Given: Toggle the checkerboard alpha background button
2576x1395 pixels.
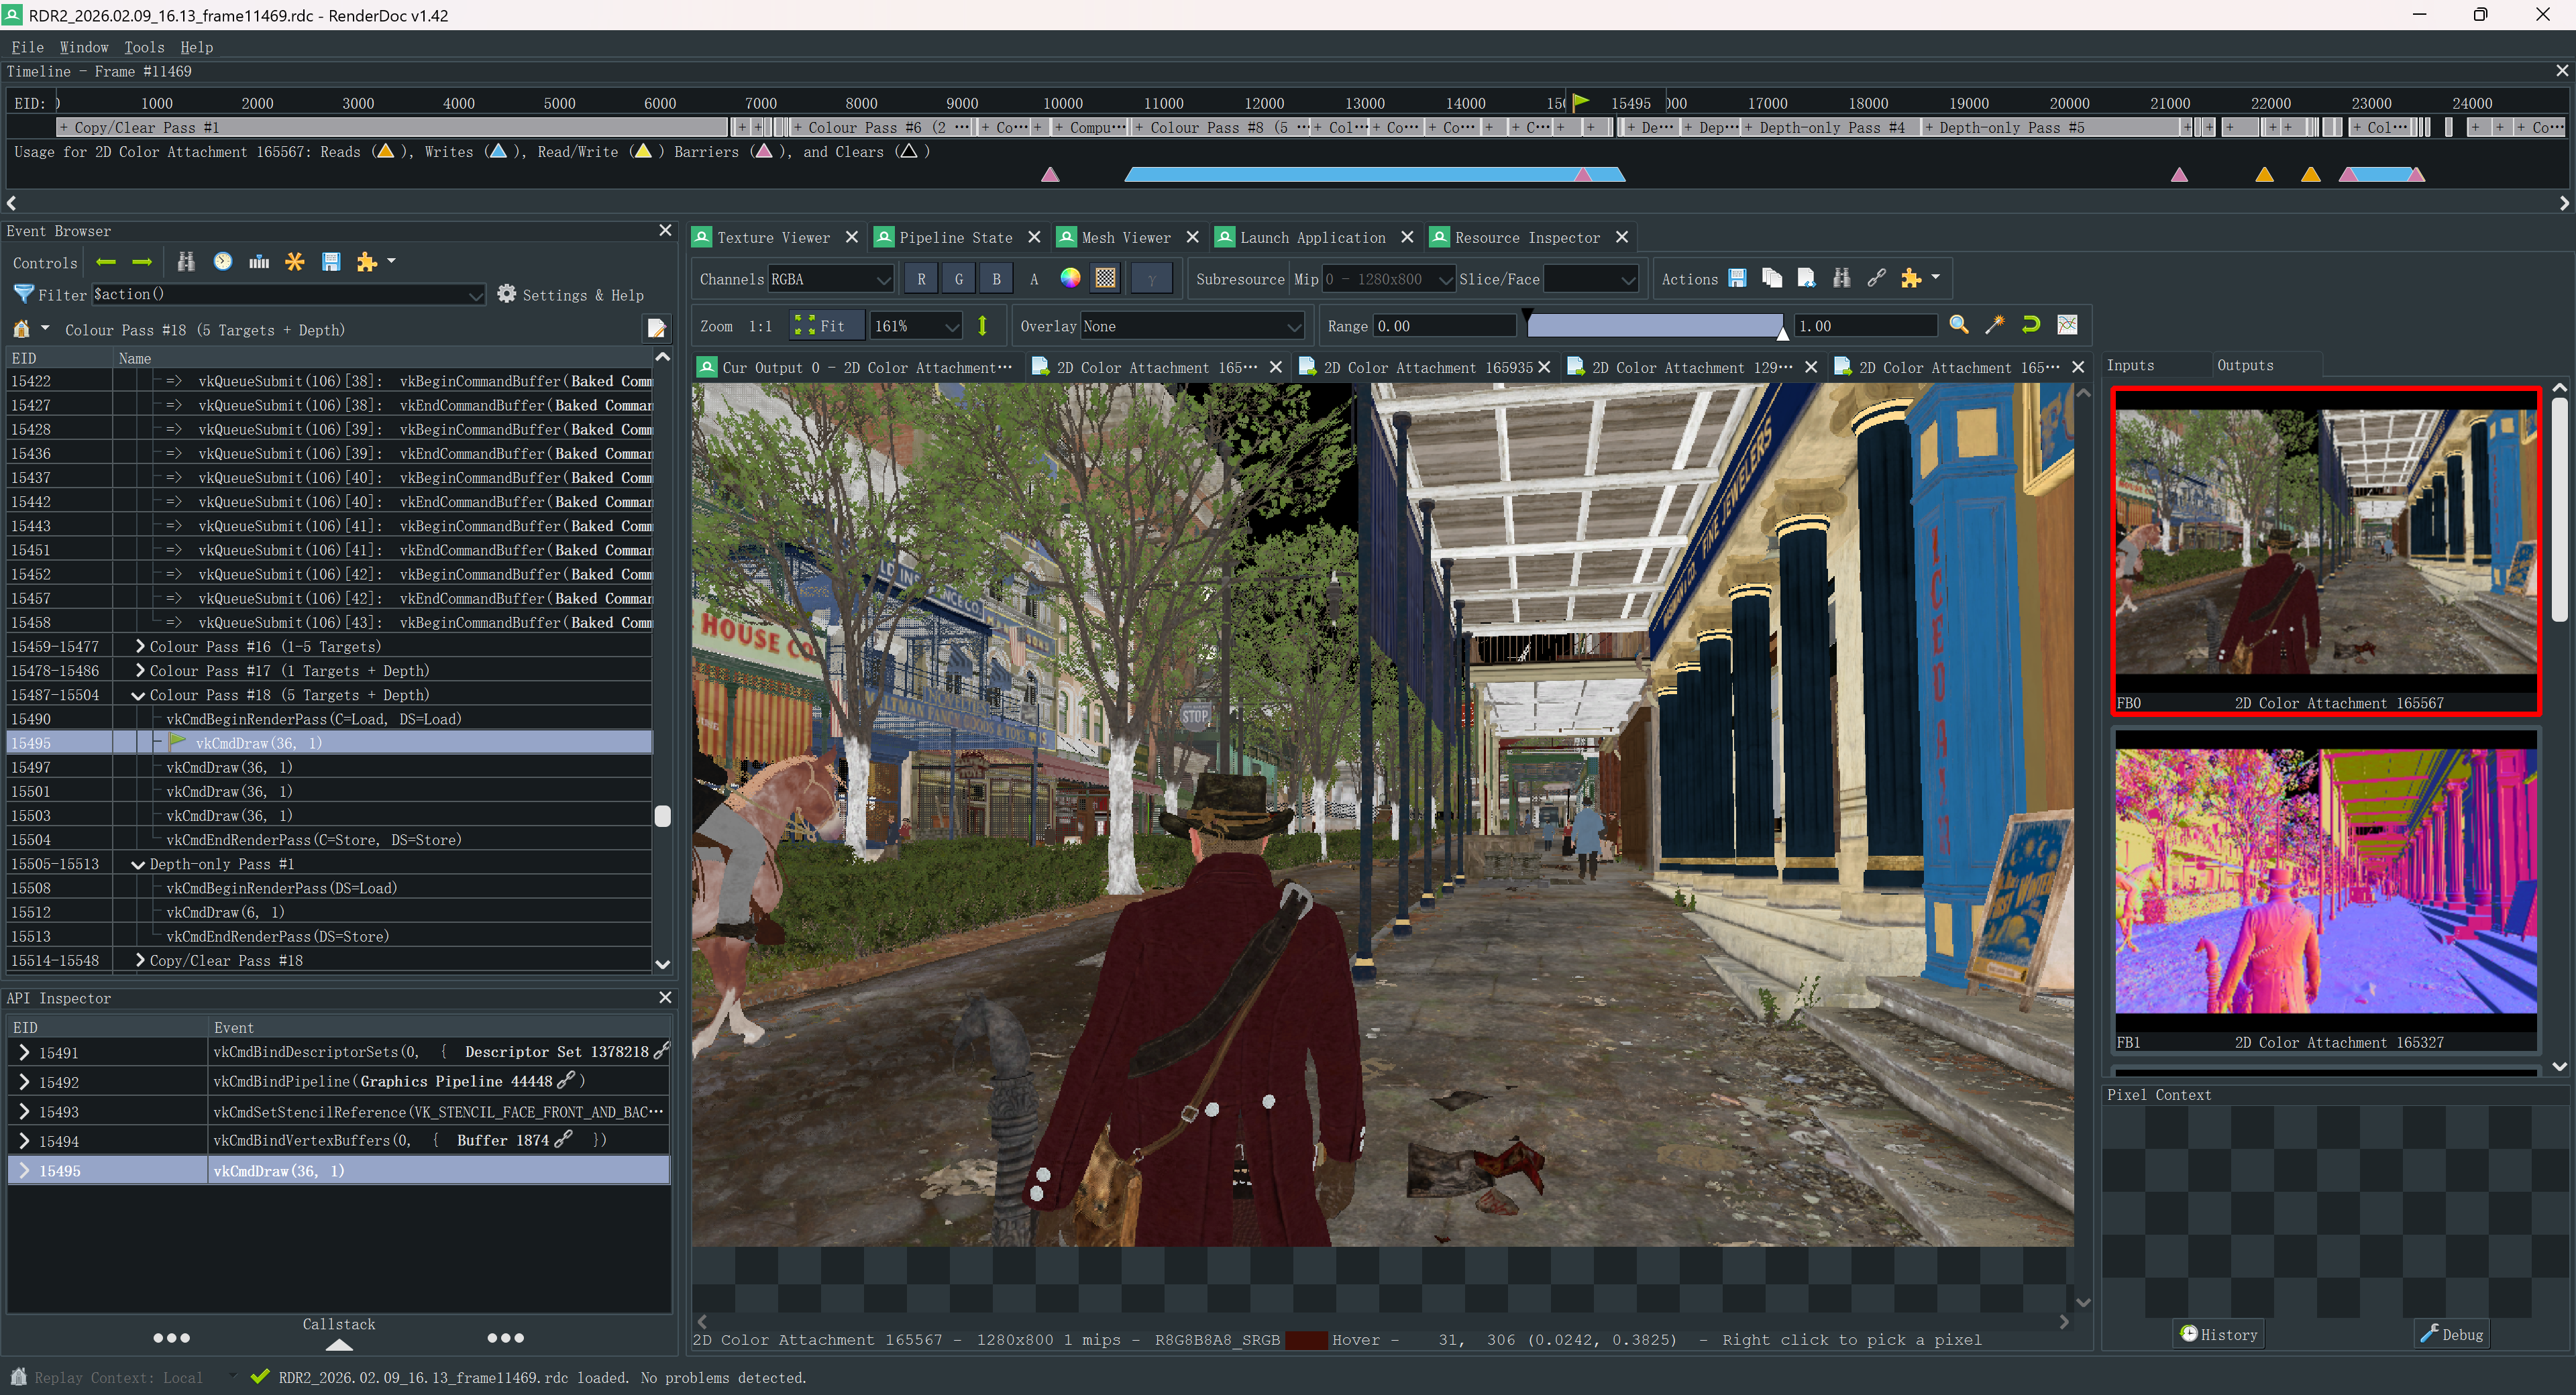Looking at the screenshot, I should pyautogui.click(x=1105, y=279).
